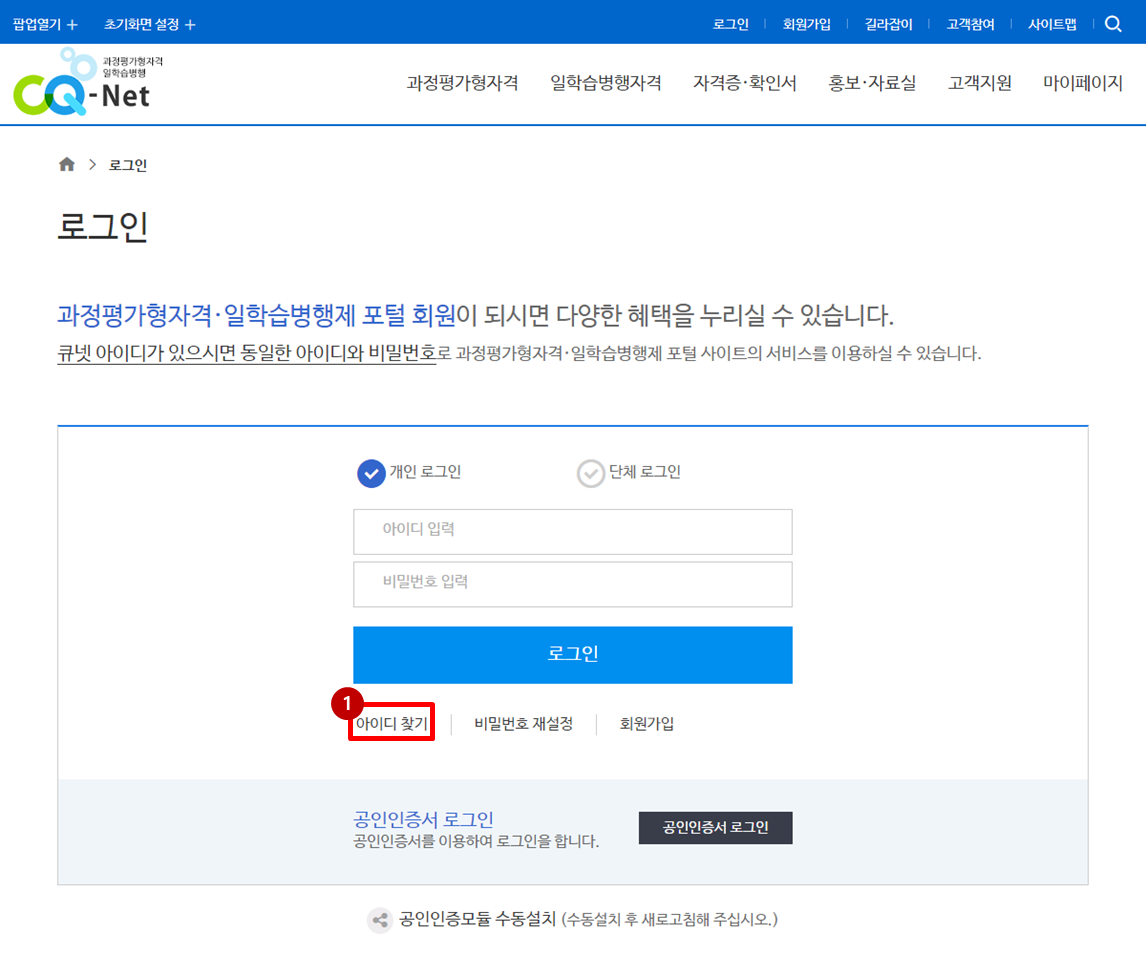Focus the 비밀번호 입력 field
Viewport: 1146px width, 955px height.
pyautogui.click(x=572, y=584)
